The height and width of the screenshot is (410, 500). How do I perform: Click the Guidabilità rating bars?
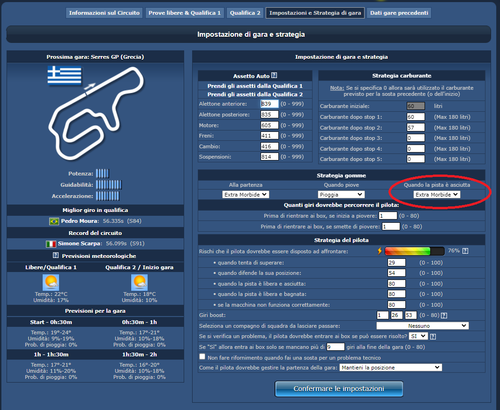pyautogui.click(x=109, y=185)
